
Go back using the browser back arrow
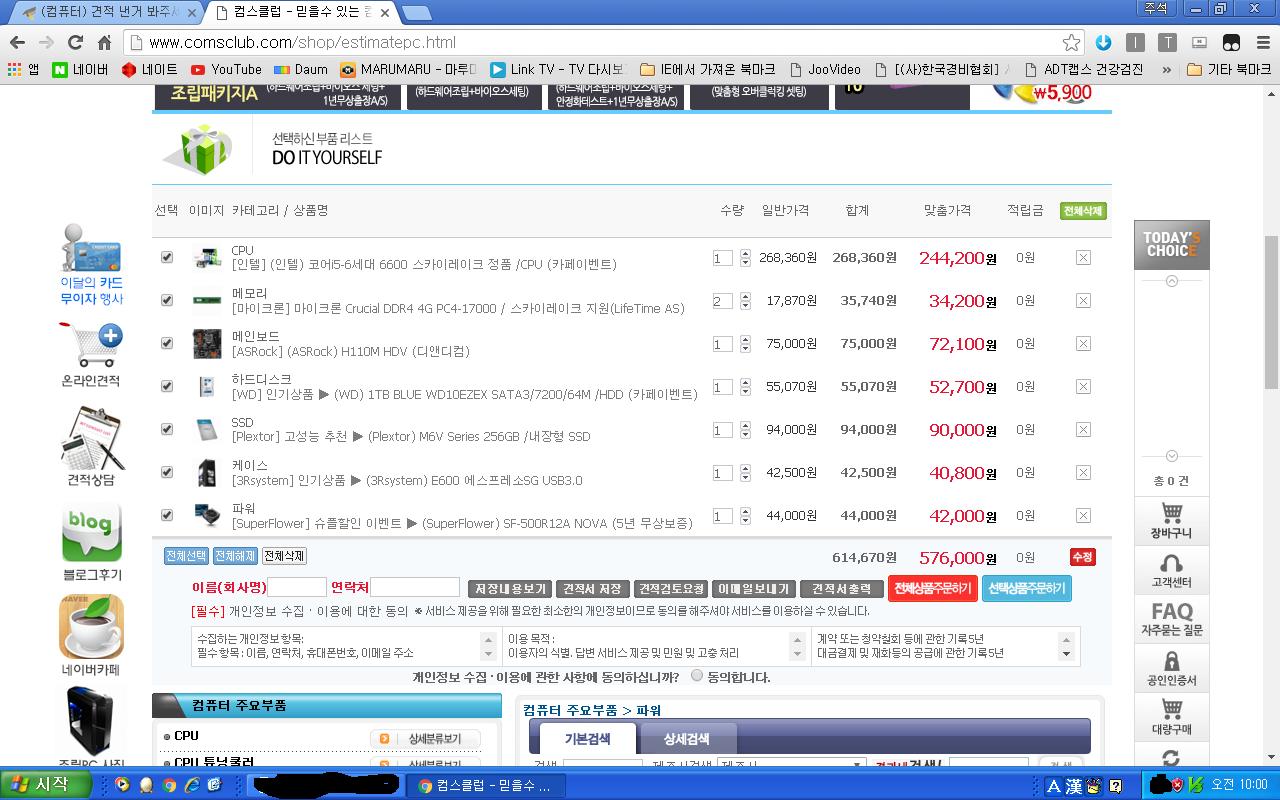[x=17, y=42]
